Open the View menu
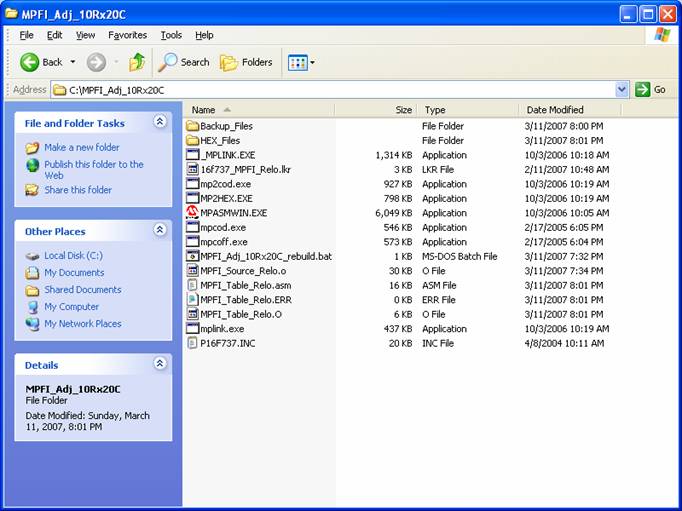 coord(85,35)
